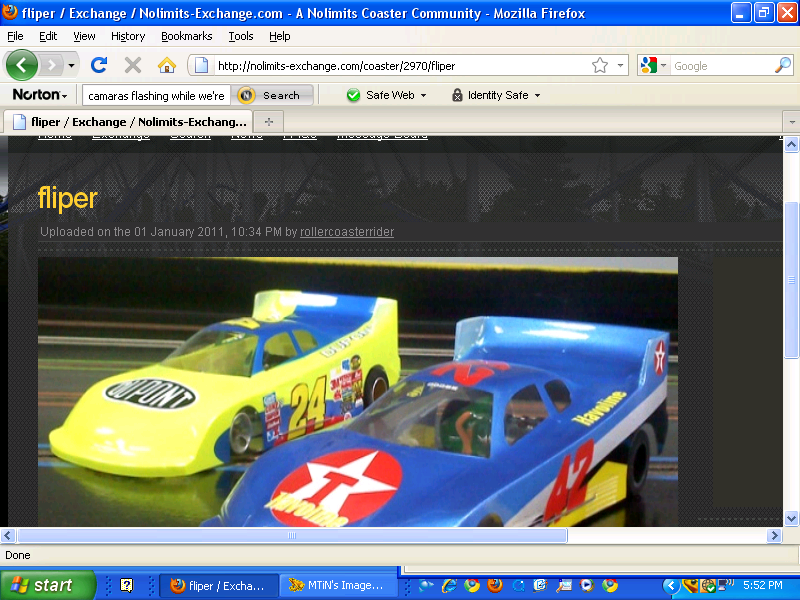
Task: Open the Tools menu
Action: click(x=241, y=36)
